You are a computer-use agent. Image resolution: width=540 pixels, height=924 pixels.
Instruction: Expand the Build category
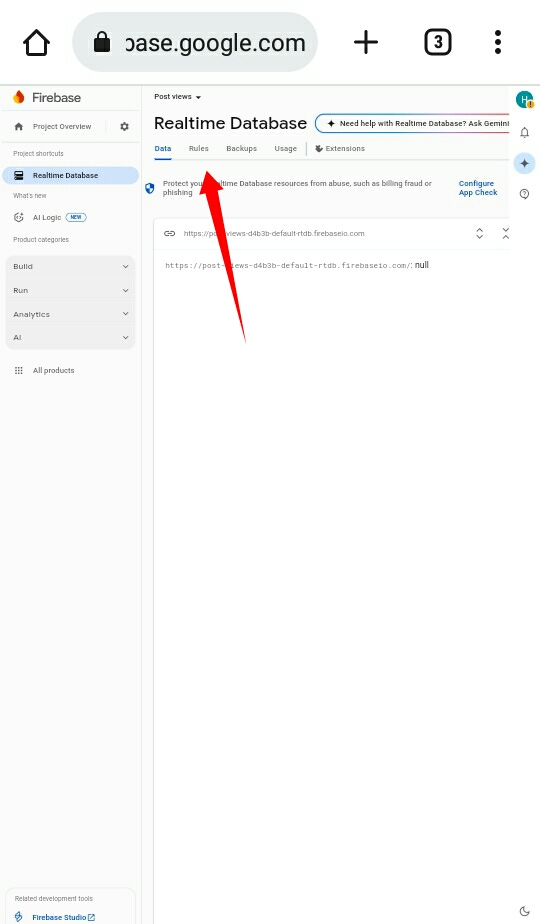click(x=71, y=266)
